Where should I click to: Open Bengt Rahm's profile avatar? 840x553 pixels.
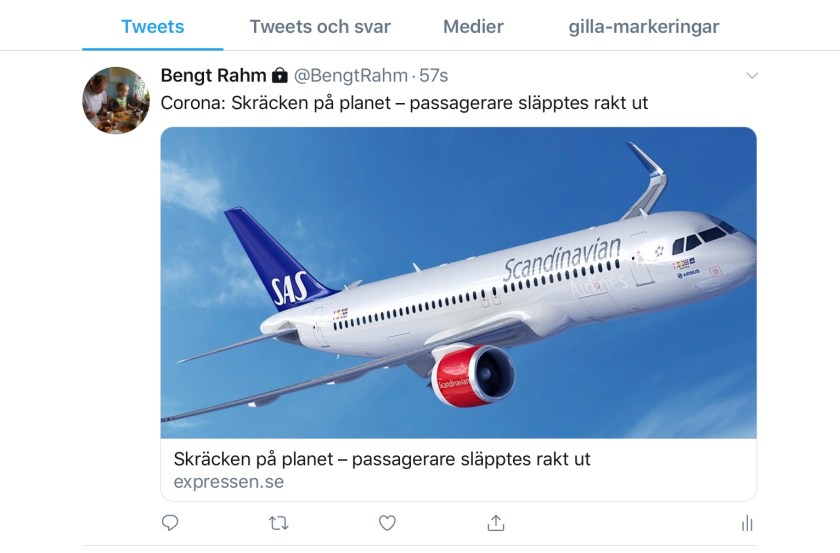tap(116, 100)
